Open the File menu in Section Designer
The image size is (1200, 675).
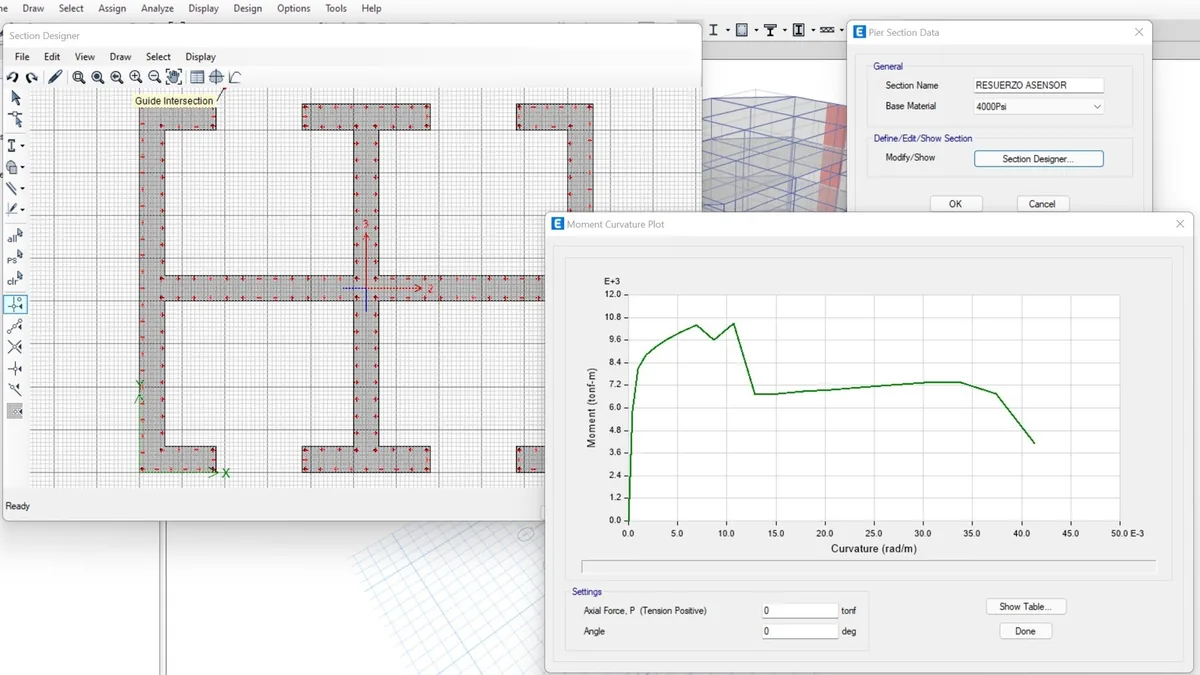coord(22,57)
